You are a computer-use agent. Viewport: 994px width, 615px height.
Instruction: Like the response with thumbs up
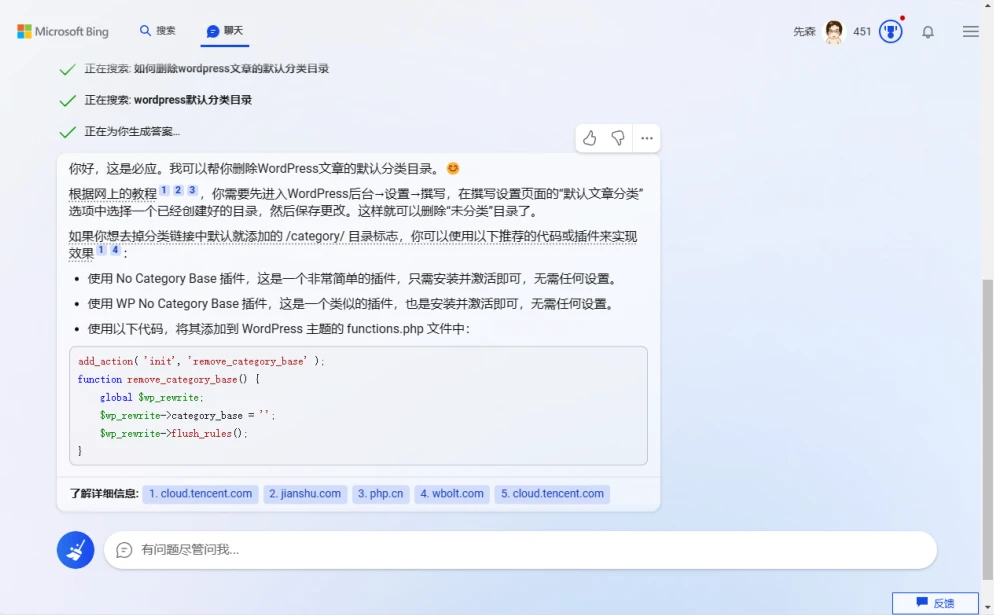589,138
